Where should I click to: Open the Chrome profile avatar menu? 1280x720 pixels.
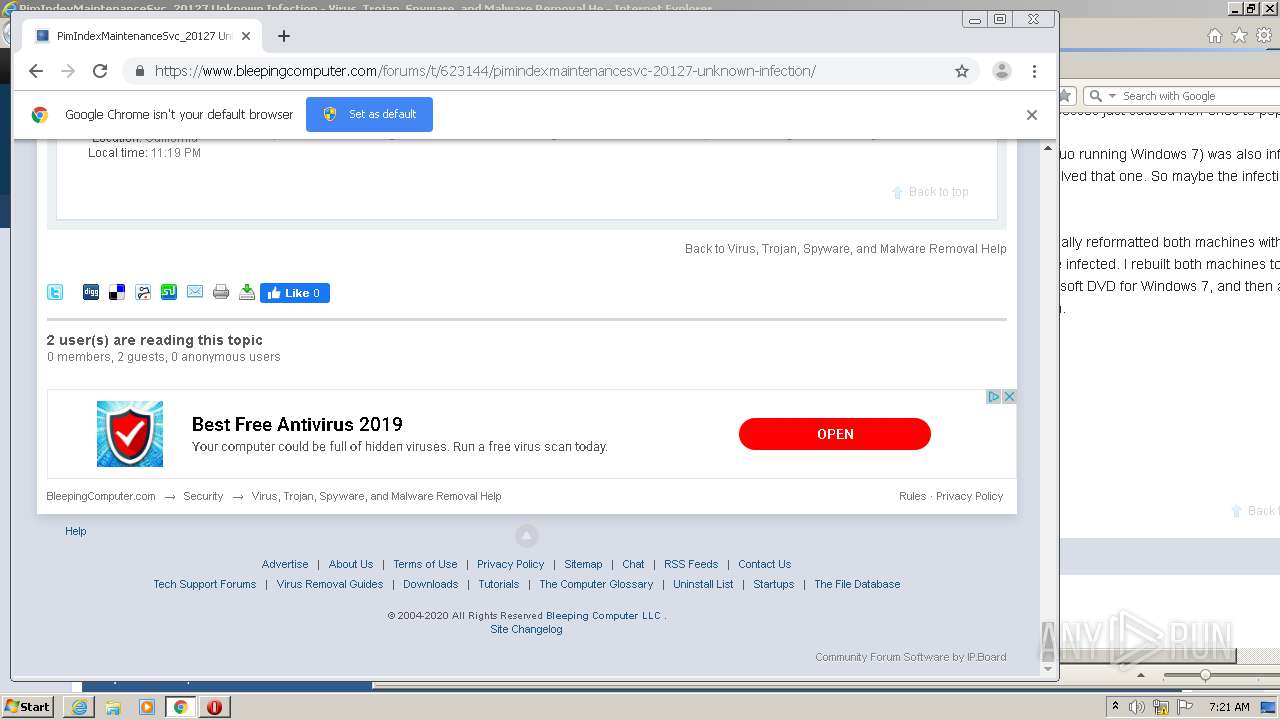click(1001, 71)
